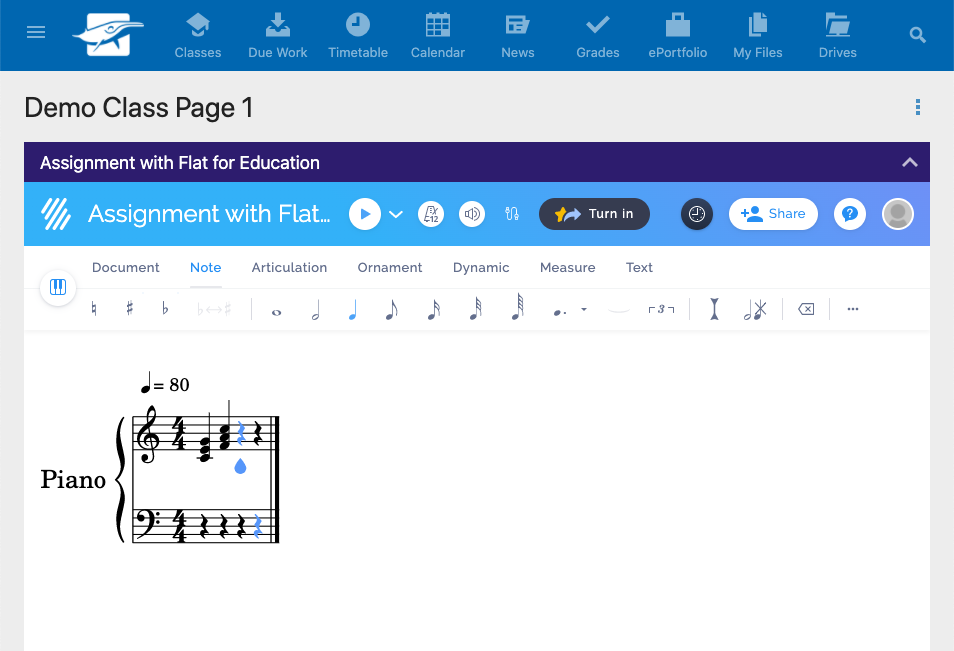Open the Measure tab
Viewport: 954px width, 651px height.
pos(567,267)
